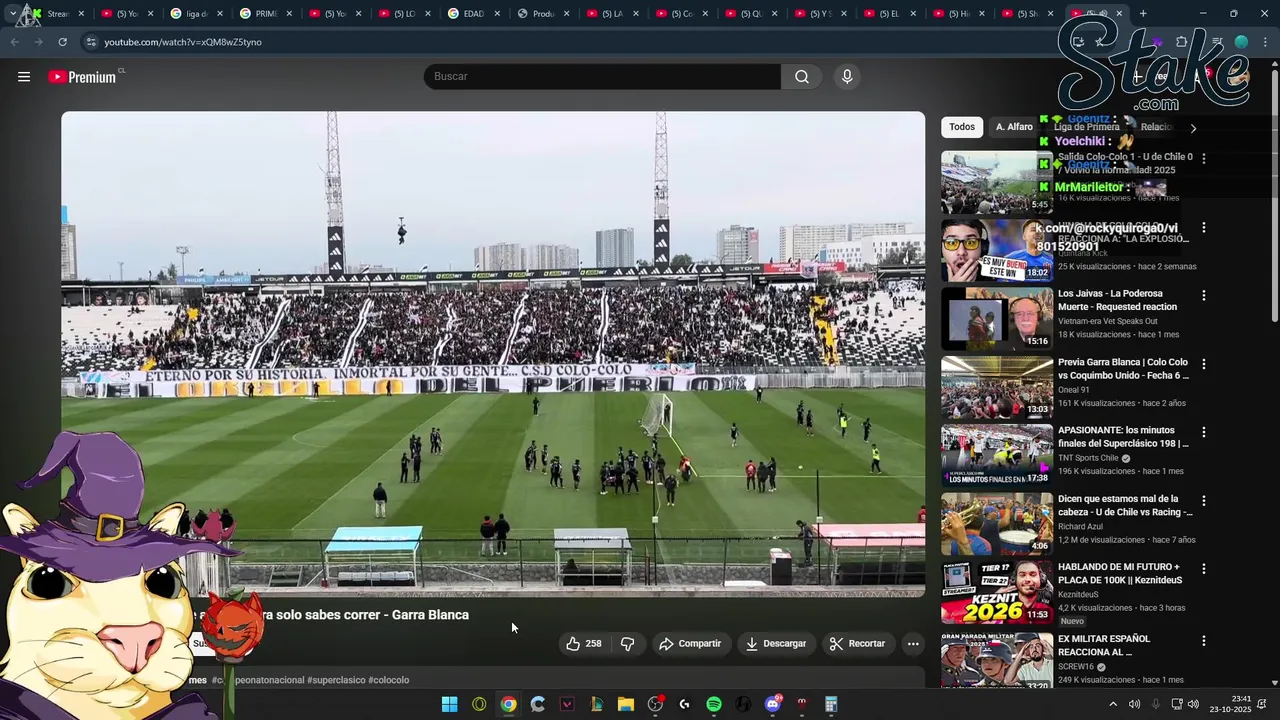Viewport: 1280px width, 720px height.
Task: Open the Windows Start menu
Action: [450, 704]
